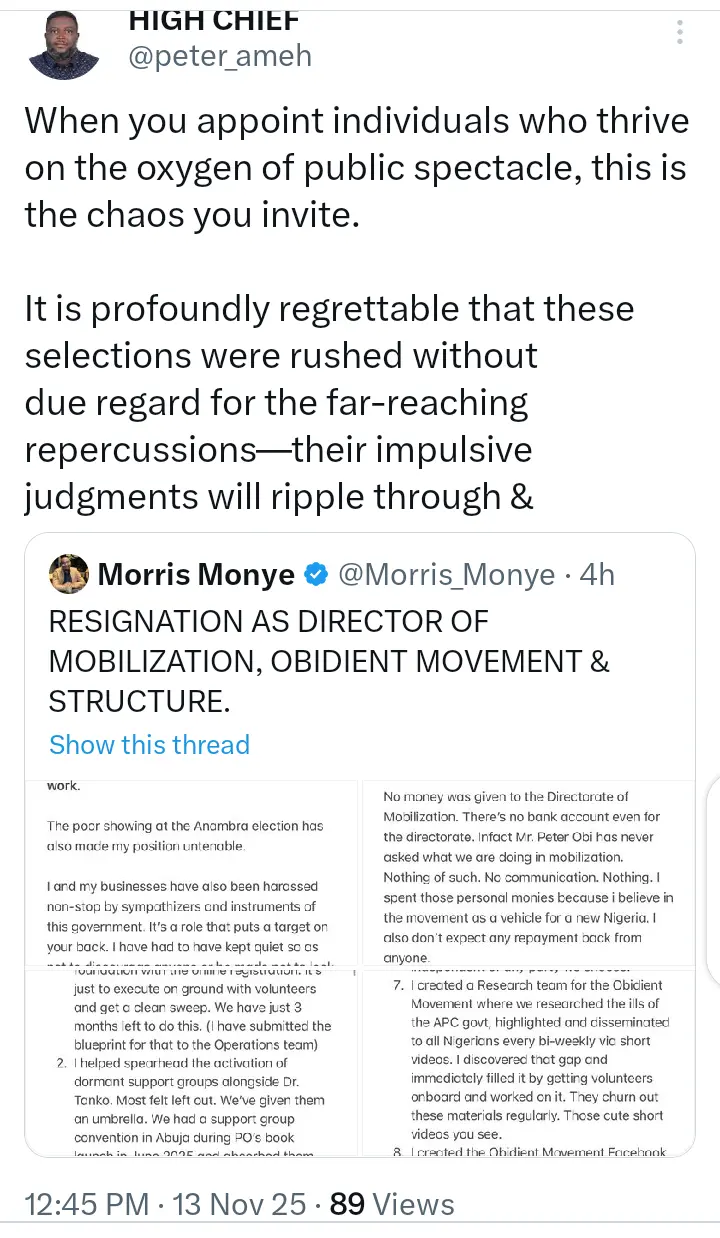Tap the HIGH CHIEF display name
The image size is (720, 1238).
coord(214,19)
